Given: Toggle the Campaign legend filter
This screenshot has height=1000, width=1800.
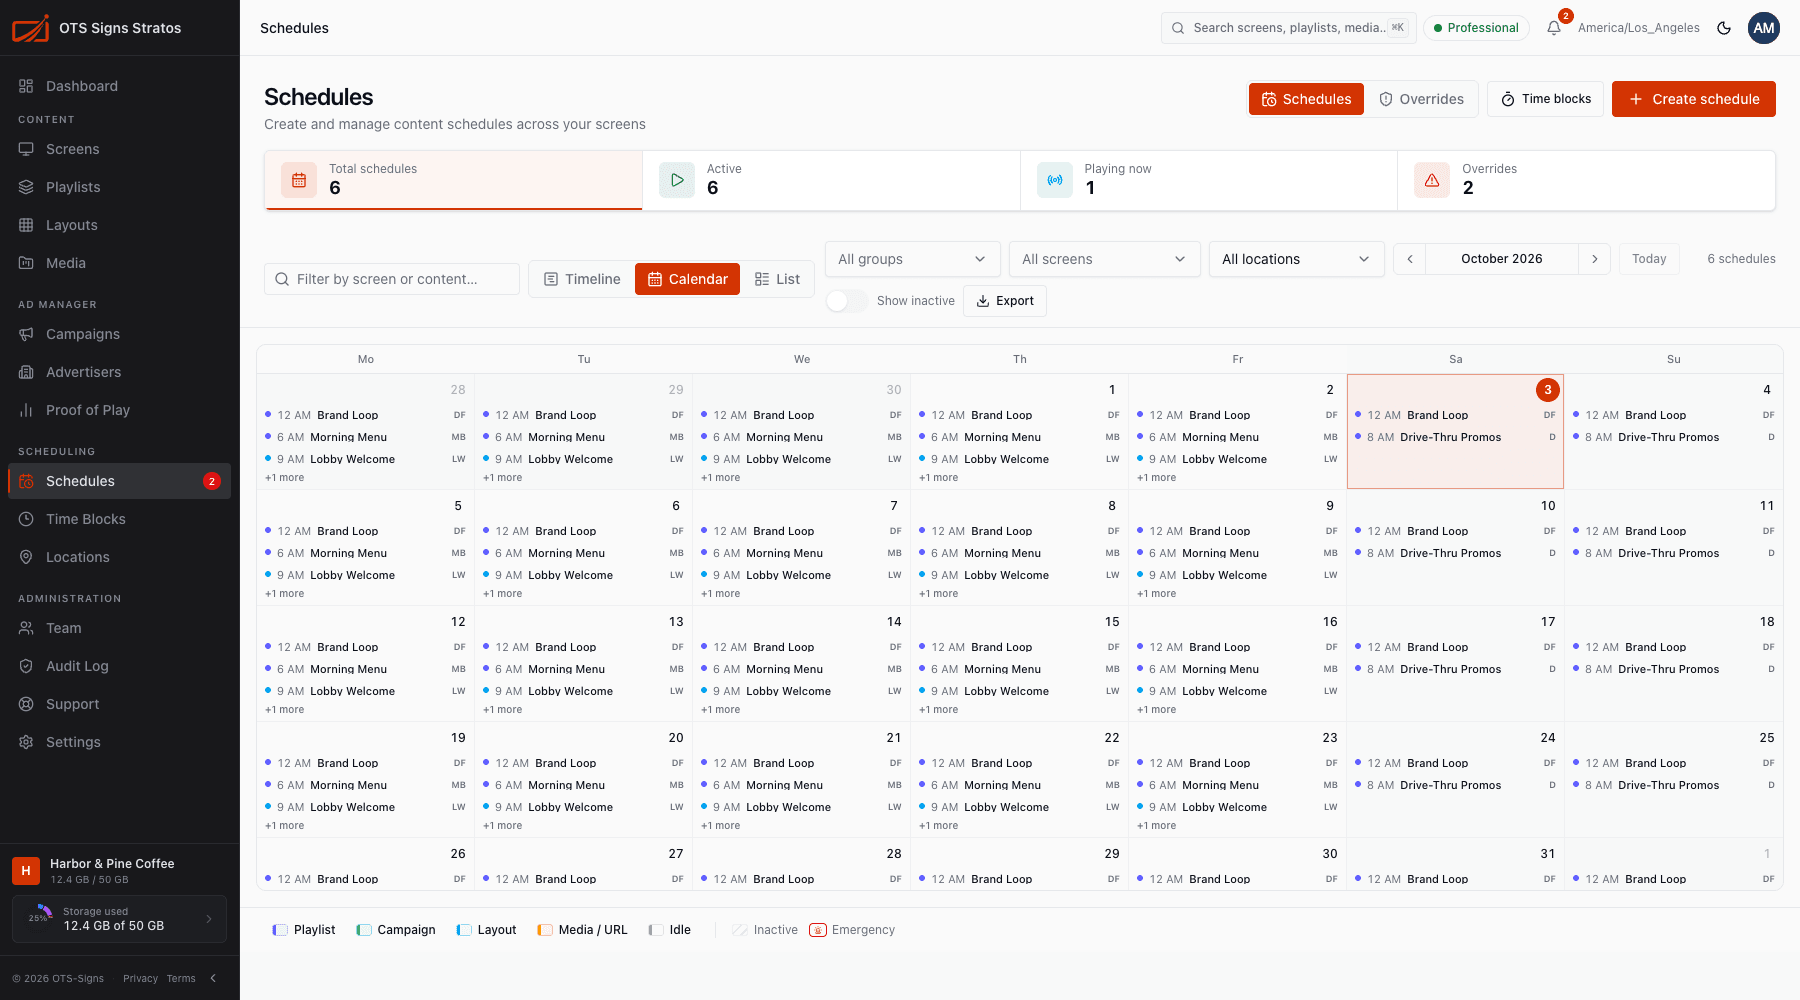Looking at the screenshot, I should pos(396,930).
